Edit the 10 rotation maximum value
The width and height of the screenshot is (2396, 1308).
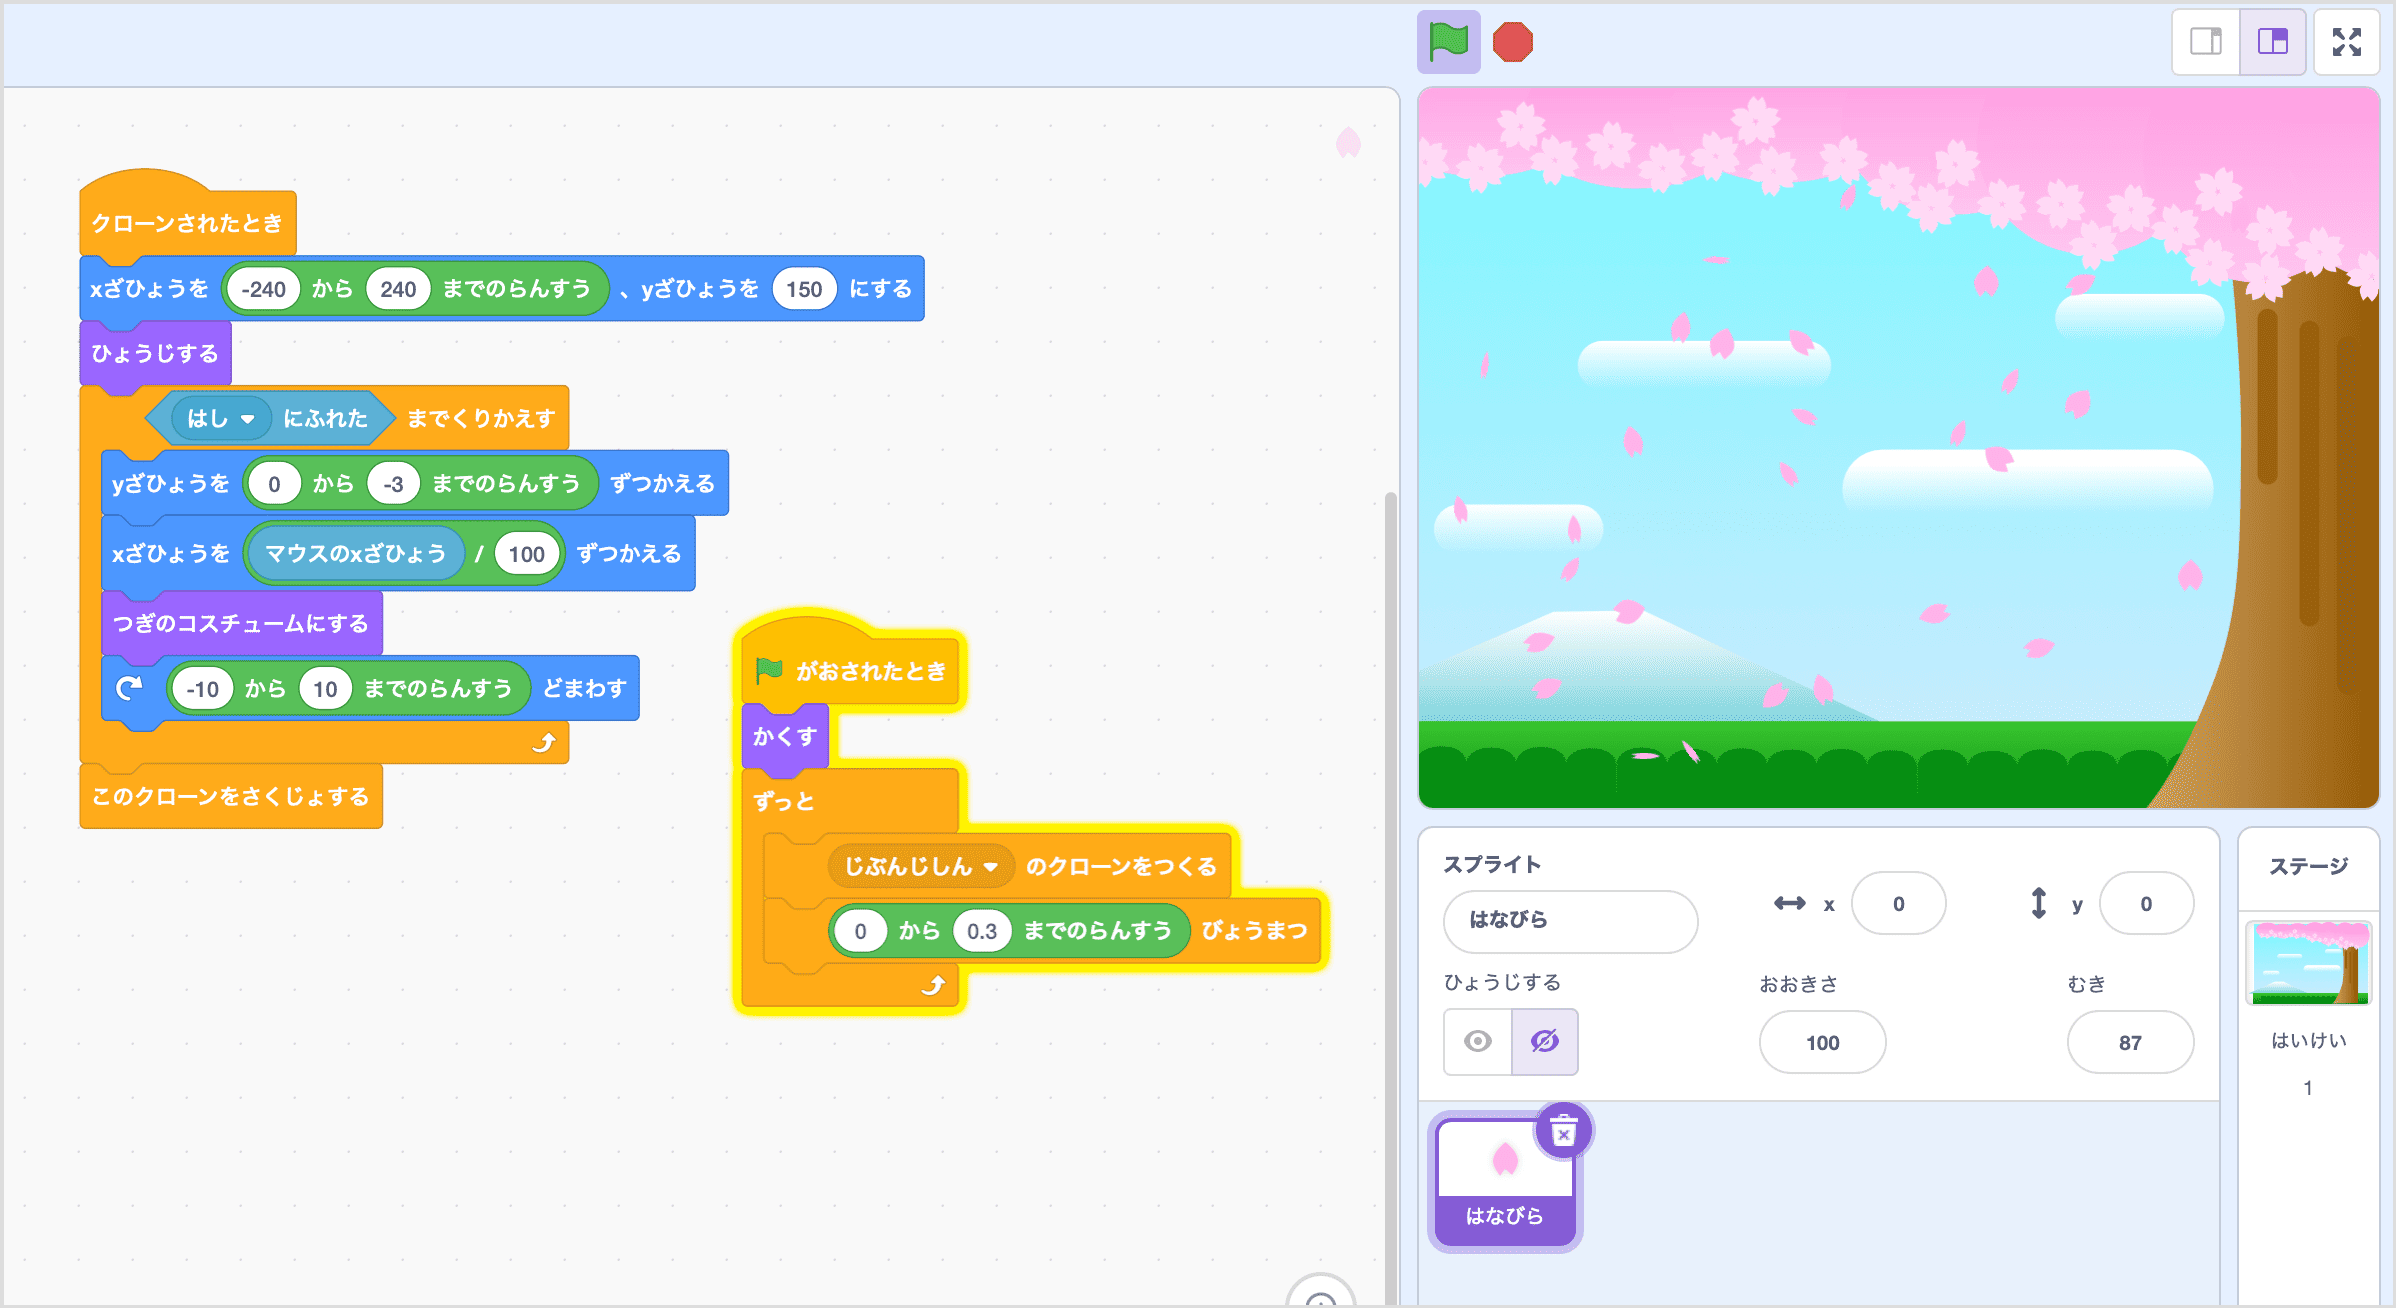(325, 689)
